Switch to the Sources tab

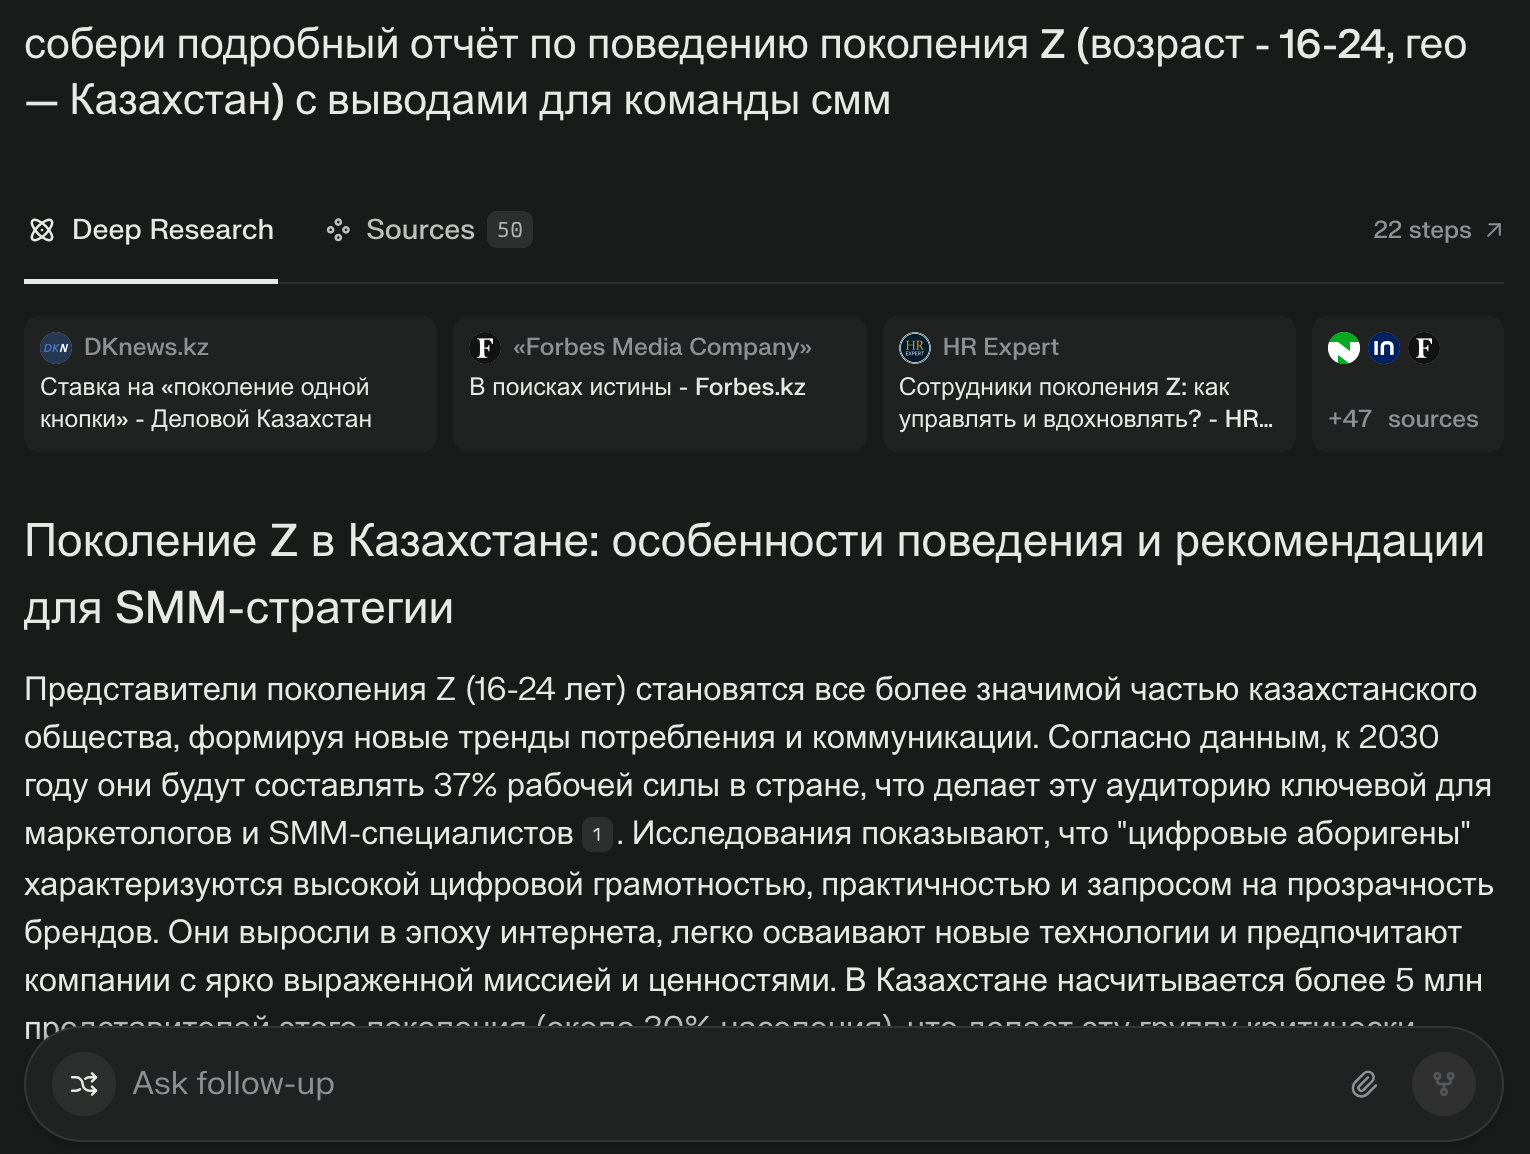point(420,229)
